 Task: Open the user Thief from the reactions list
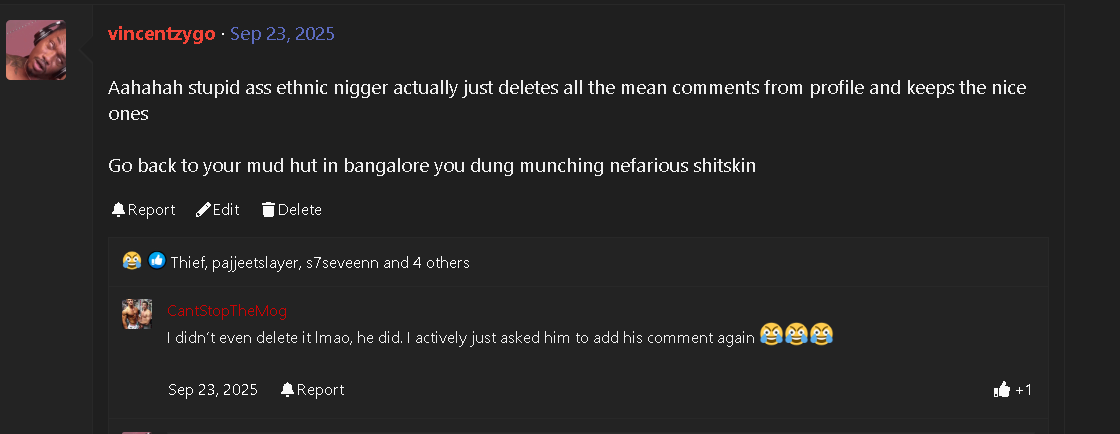(187, 263)
